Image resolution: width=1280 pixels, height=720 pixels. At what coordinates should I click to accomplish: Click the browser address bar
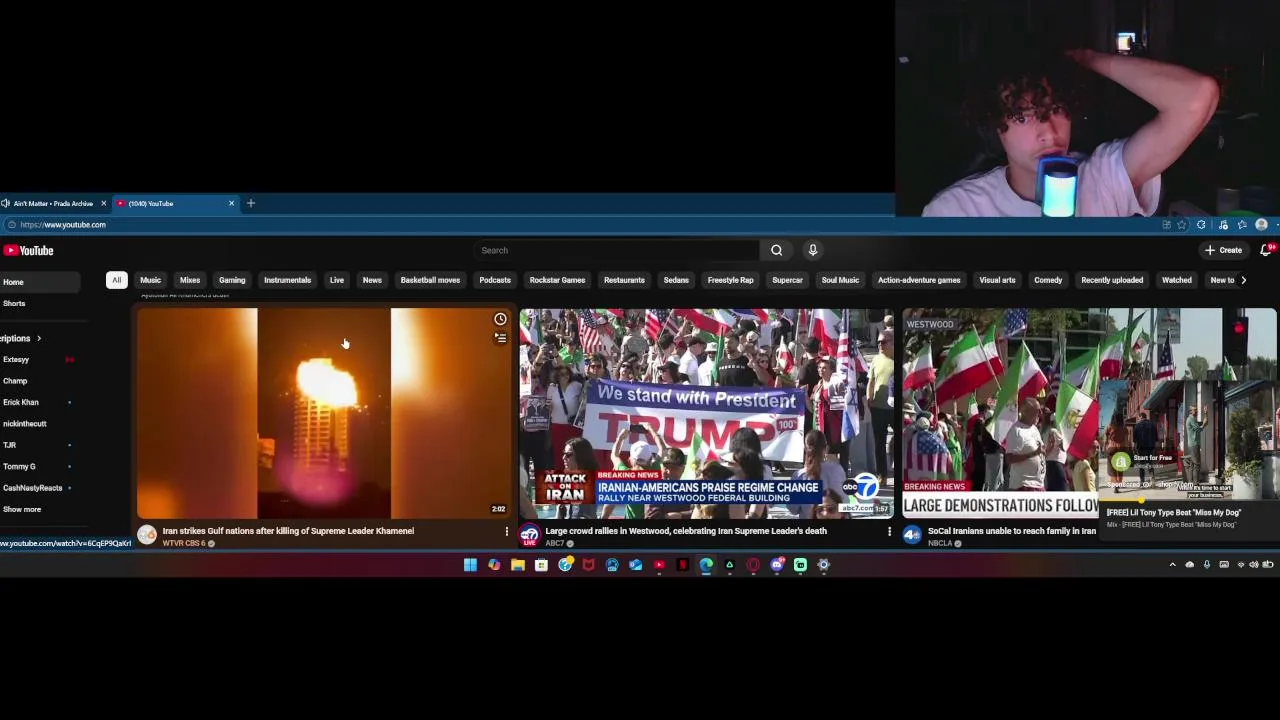[x=580, y=225]
